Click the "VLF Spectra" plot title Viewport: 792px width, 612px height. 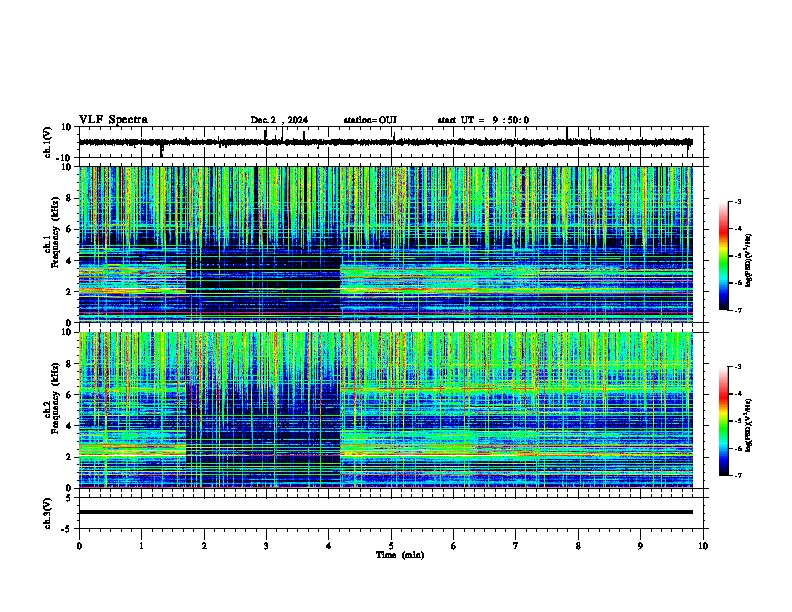click(113, 120)
